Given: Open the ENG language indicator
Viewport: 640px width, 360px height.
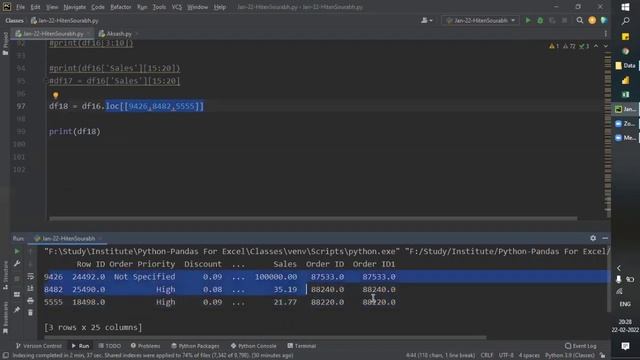Looking at the screenshot, I should (625, 304).
